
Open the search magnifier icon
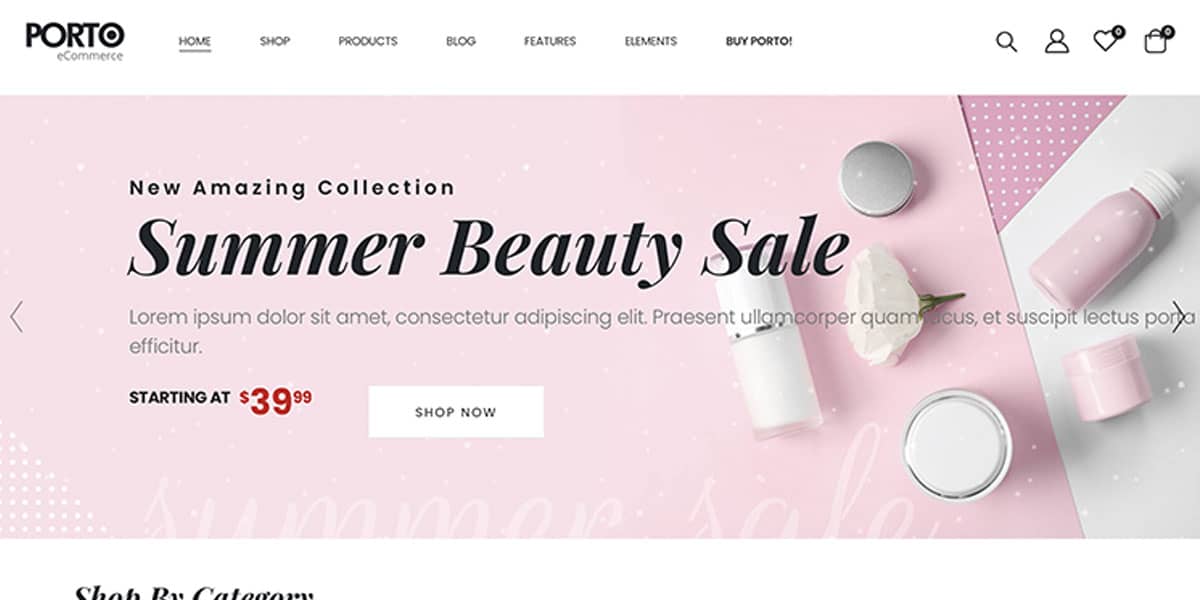[x=1007, y=41]
